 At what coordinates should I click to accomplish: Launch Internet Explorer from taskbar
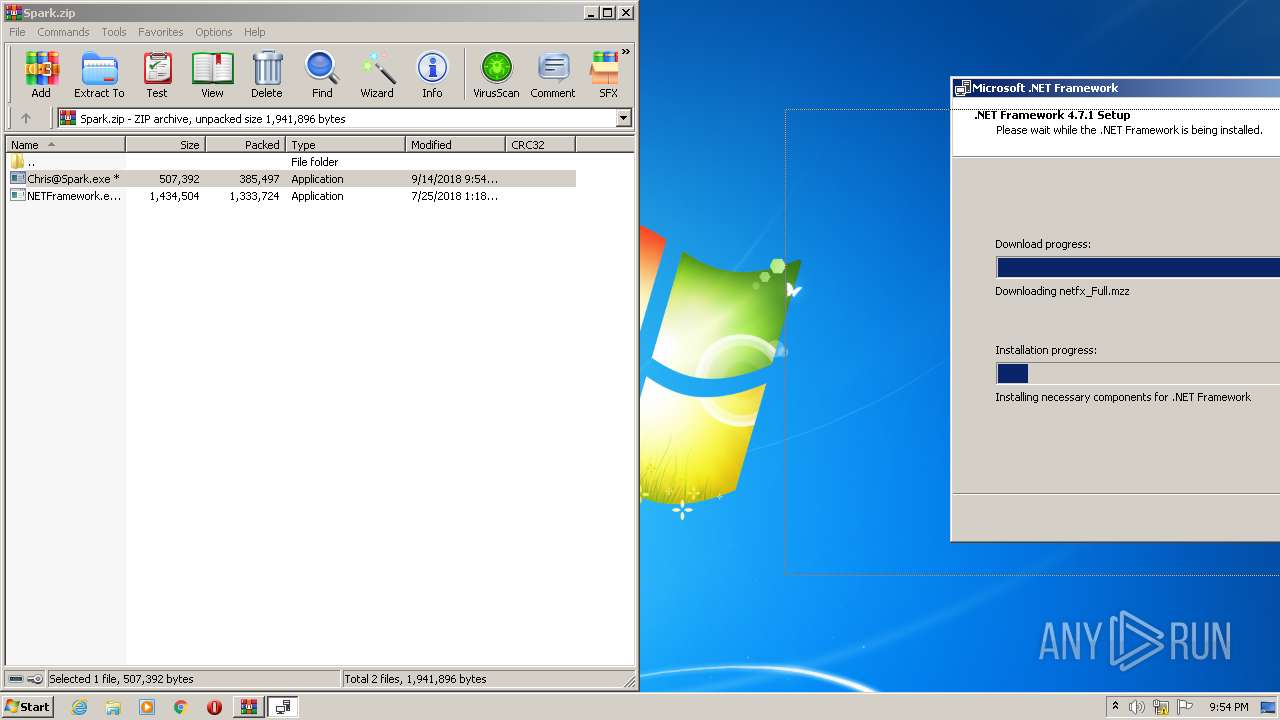(x=79, y=707)
